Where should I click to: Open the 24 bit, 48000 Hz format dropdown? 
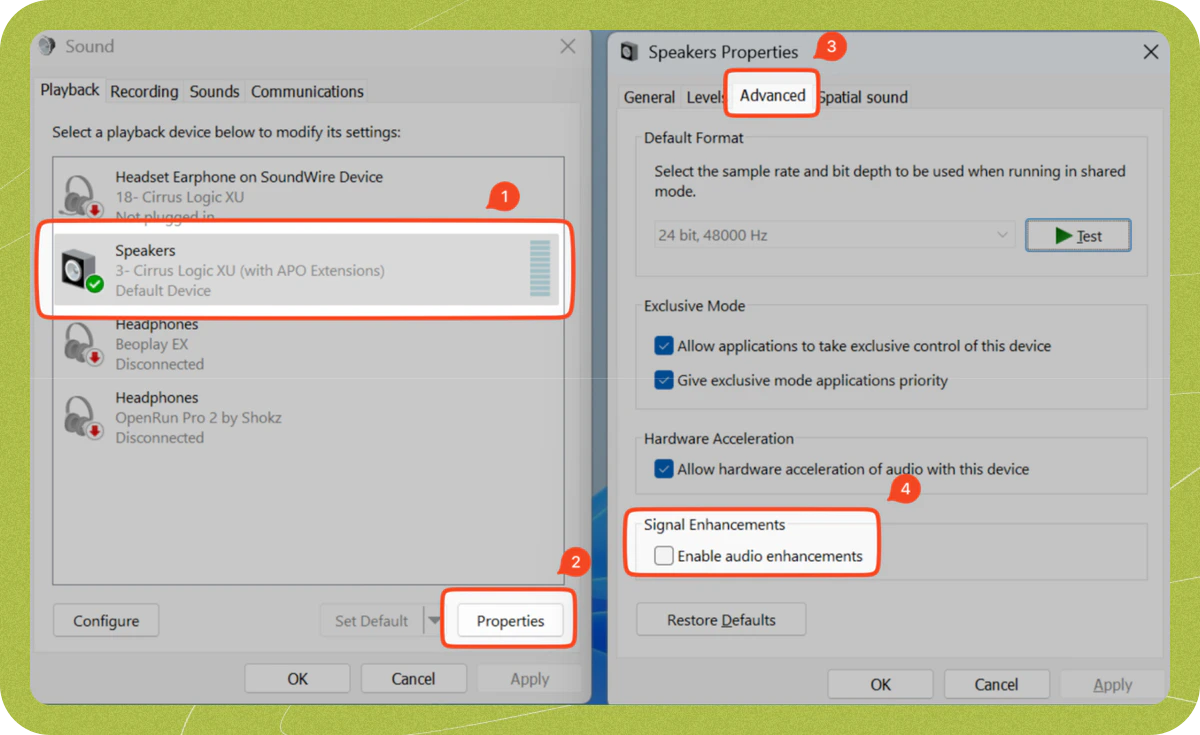point(834,236)
